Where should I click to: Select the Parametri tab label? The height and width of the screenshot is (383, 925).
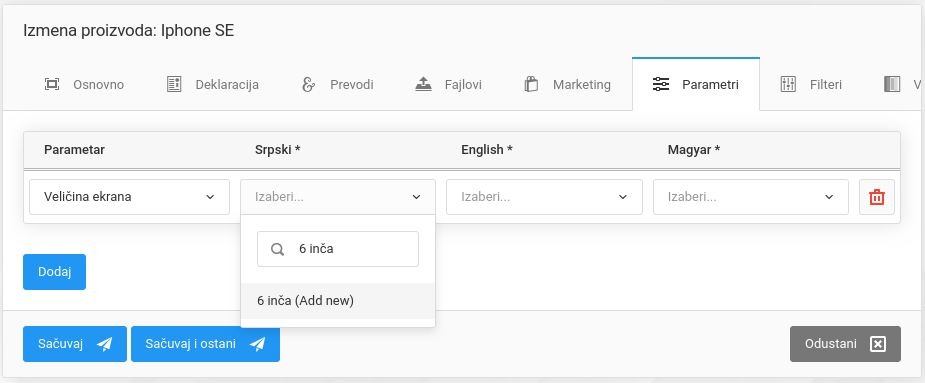tap(710, 84)
